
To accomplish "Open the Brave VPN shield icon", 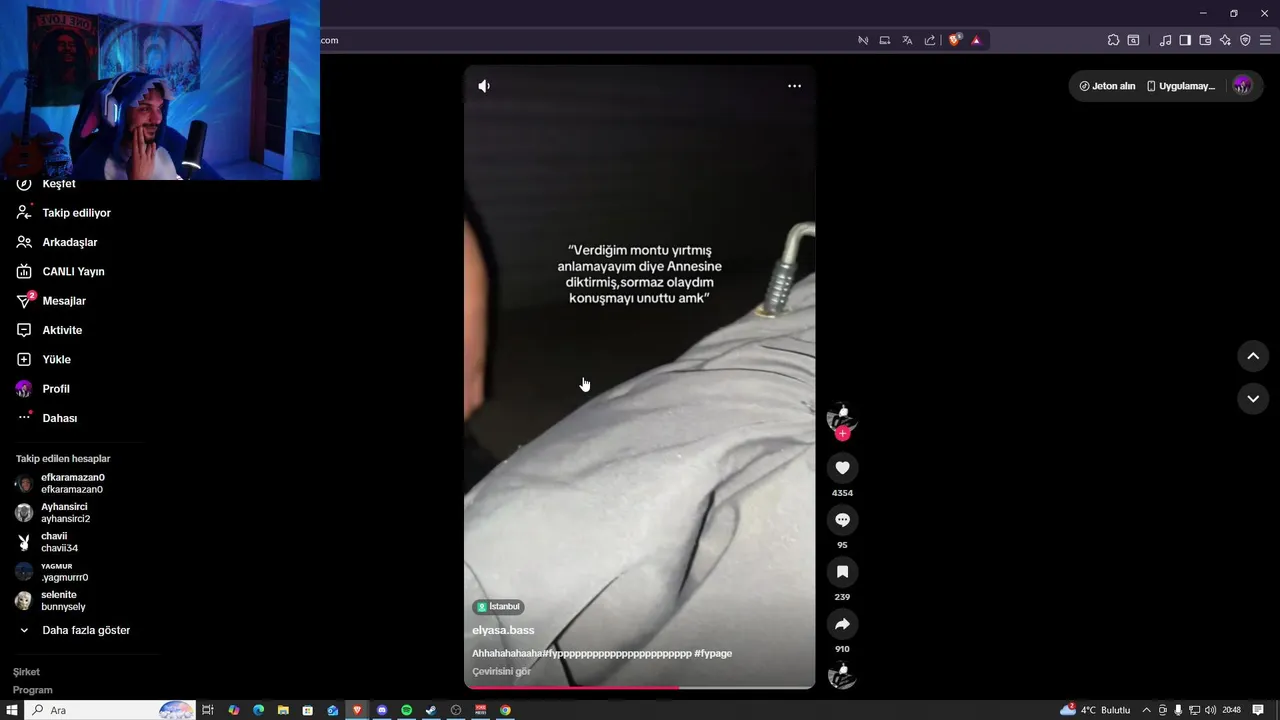I will pyautogui.click(x=1245, y=40).
